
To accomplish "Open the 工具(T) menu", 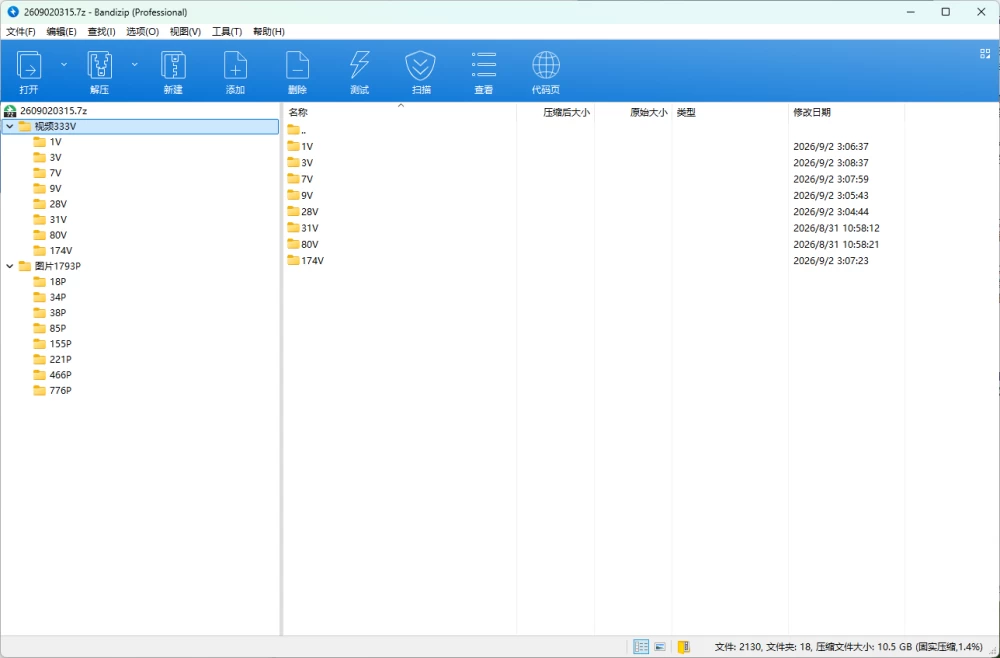I will pyautogui.click(x=227, y=31).
